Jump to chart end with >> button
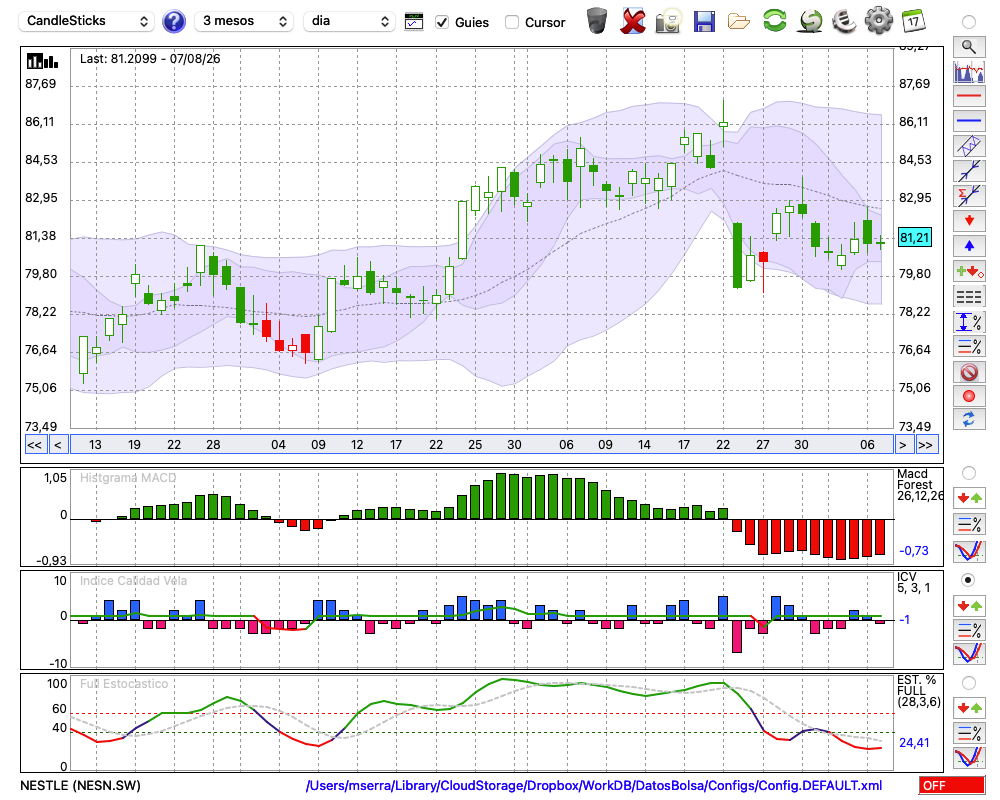 coord(926,445)
